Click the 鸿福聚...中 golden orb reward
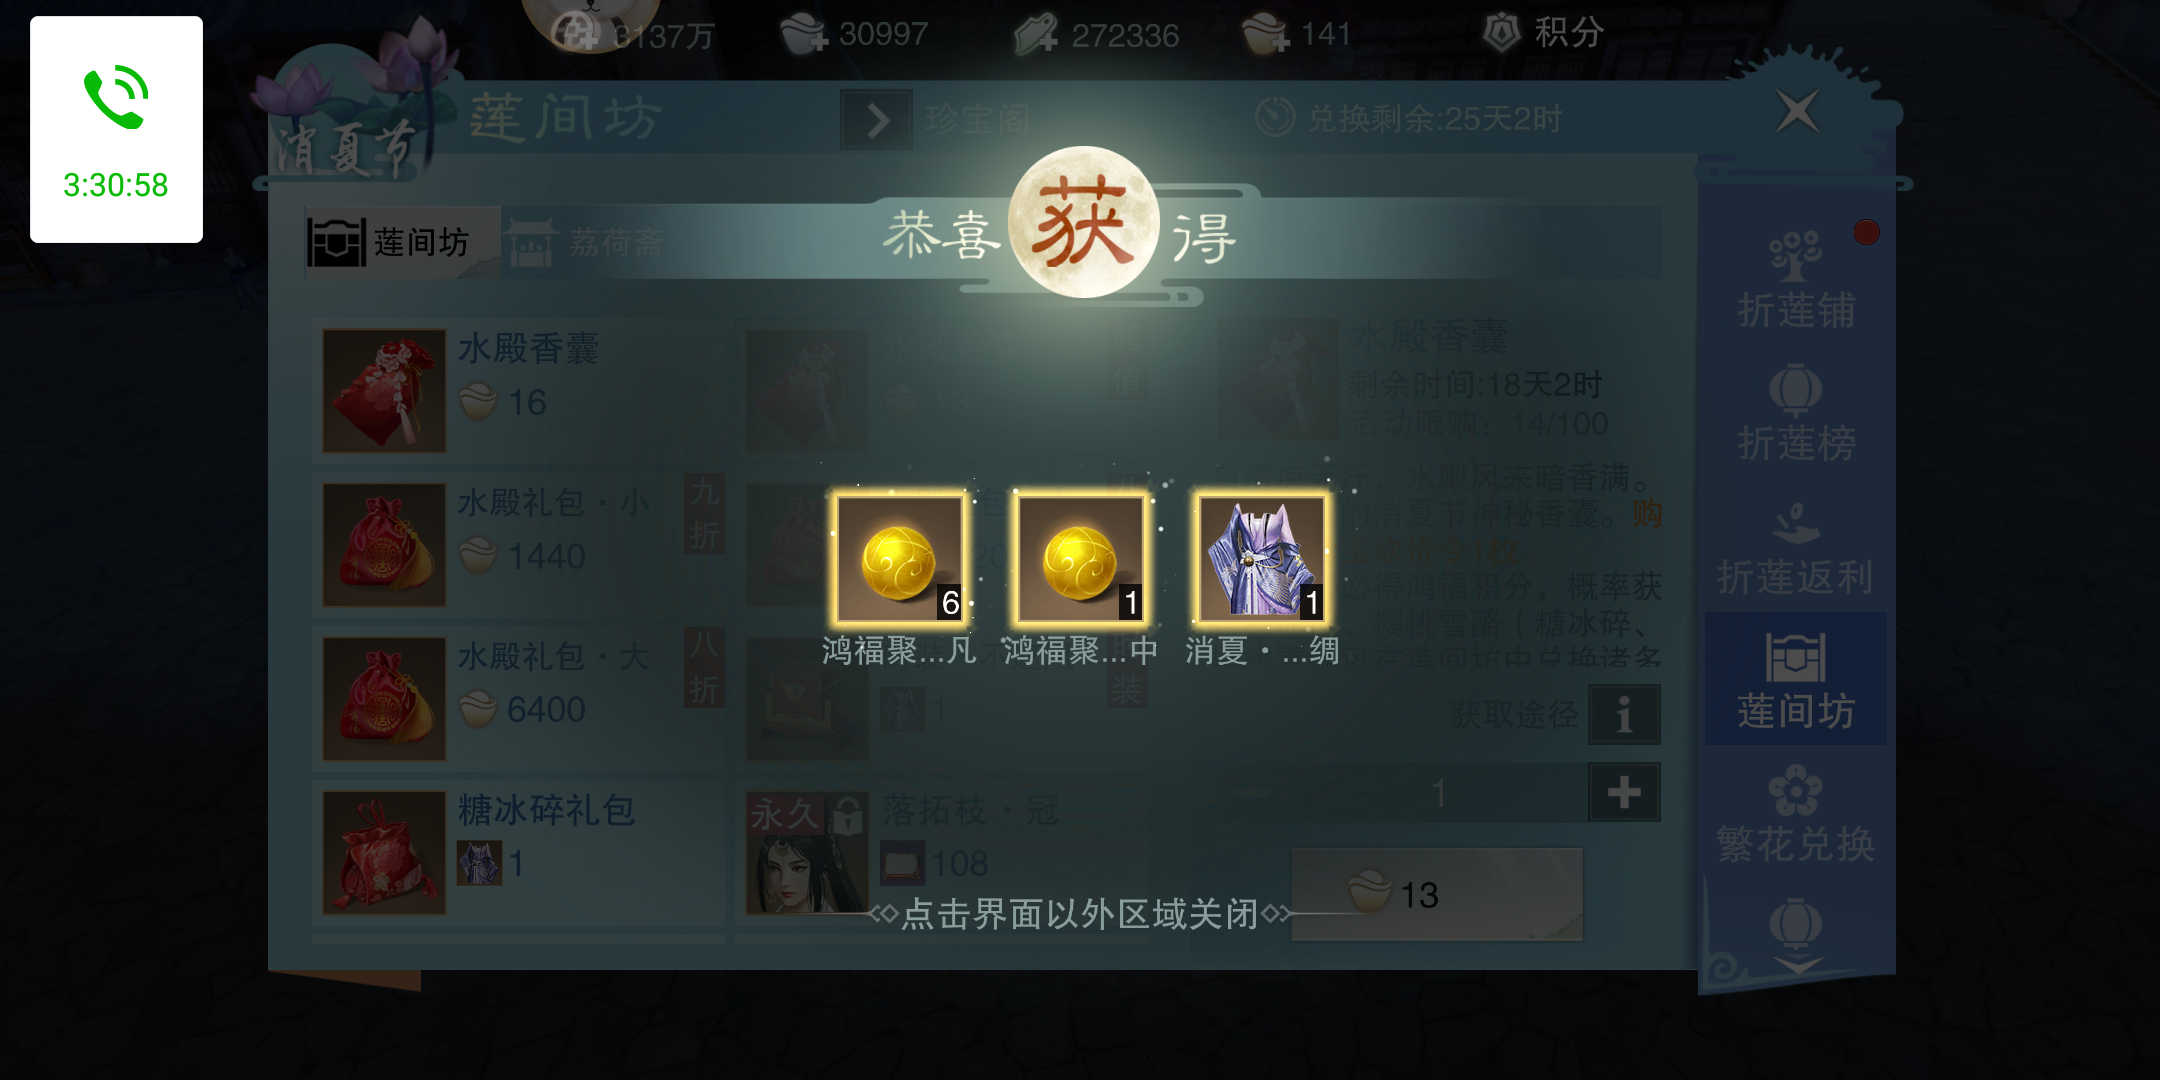This screenshot has width=2160, height=1080. [x=1080, y=559]
